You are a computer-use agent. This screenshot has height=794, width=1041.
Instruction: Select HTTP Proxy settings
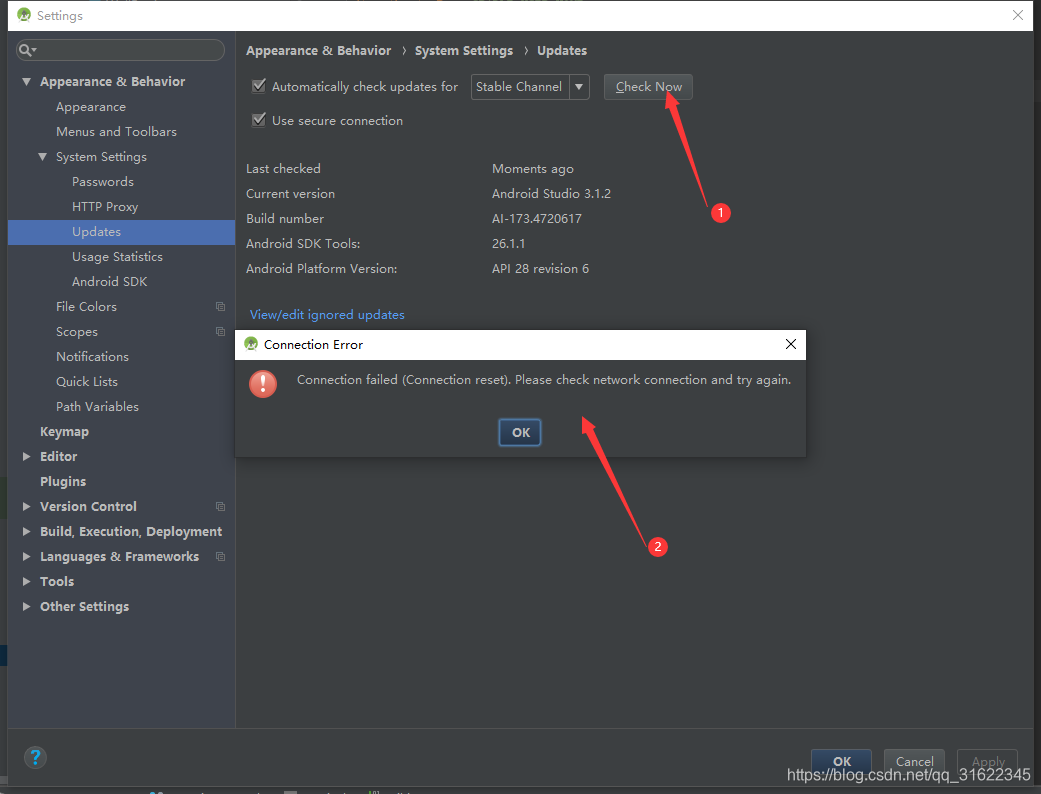click(105, 206)
